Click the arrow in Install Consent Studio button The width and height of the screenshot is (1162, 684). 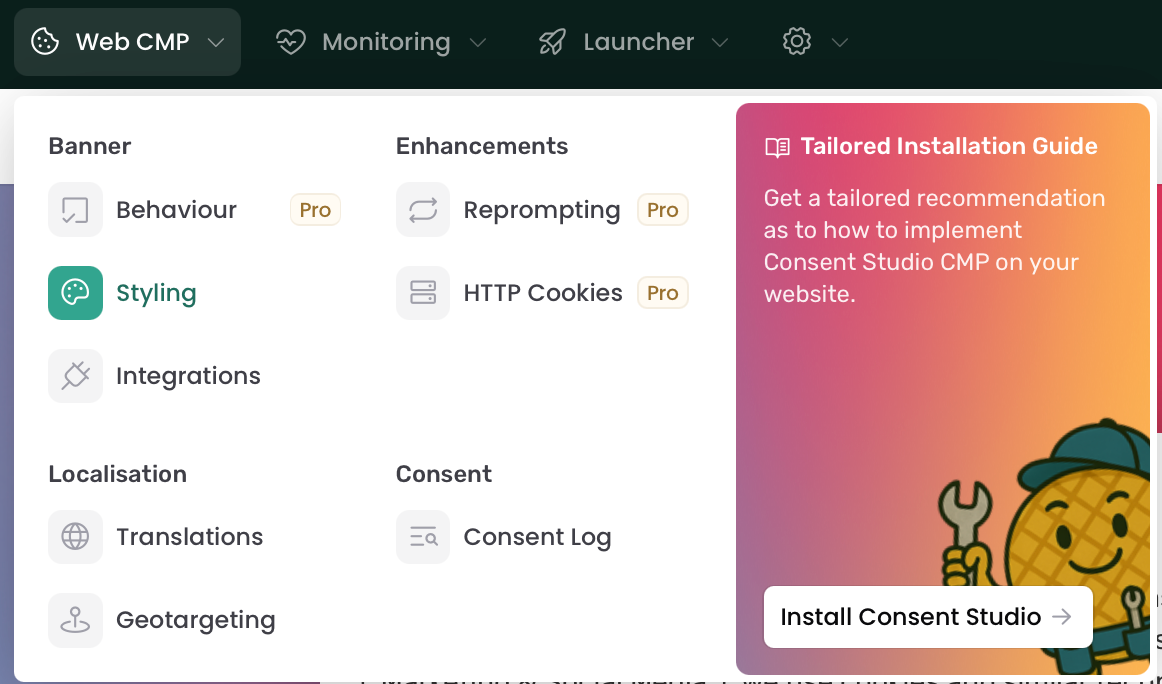(x=1063, y=617)
